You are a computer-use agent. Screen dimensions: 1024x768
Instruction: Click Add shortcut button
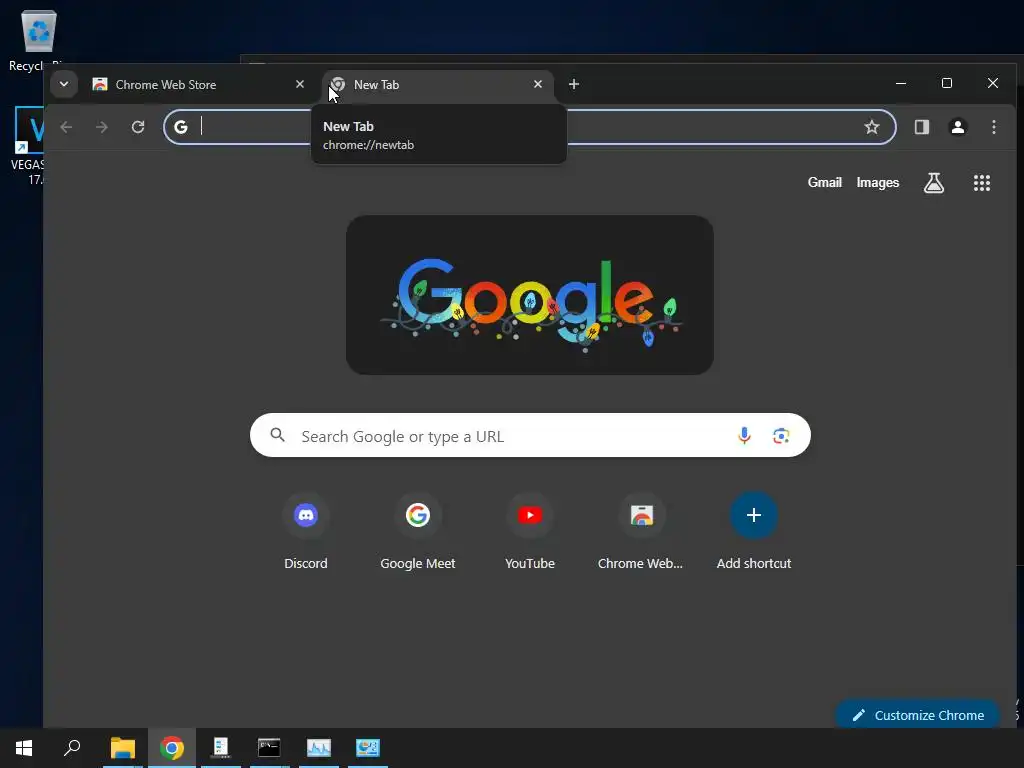754,532
